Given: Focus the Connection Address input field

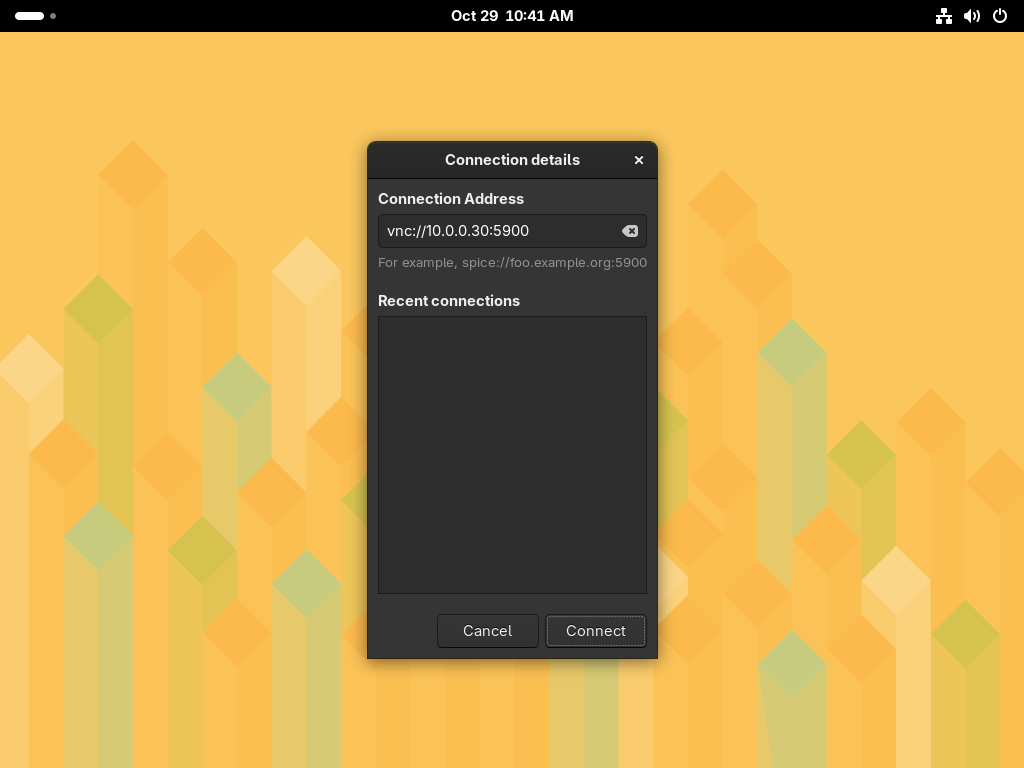Looking at the screenshot, I should (512, 231).
